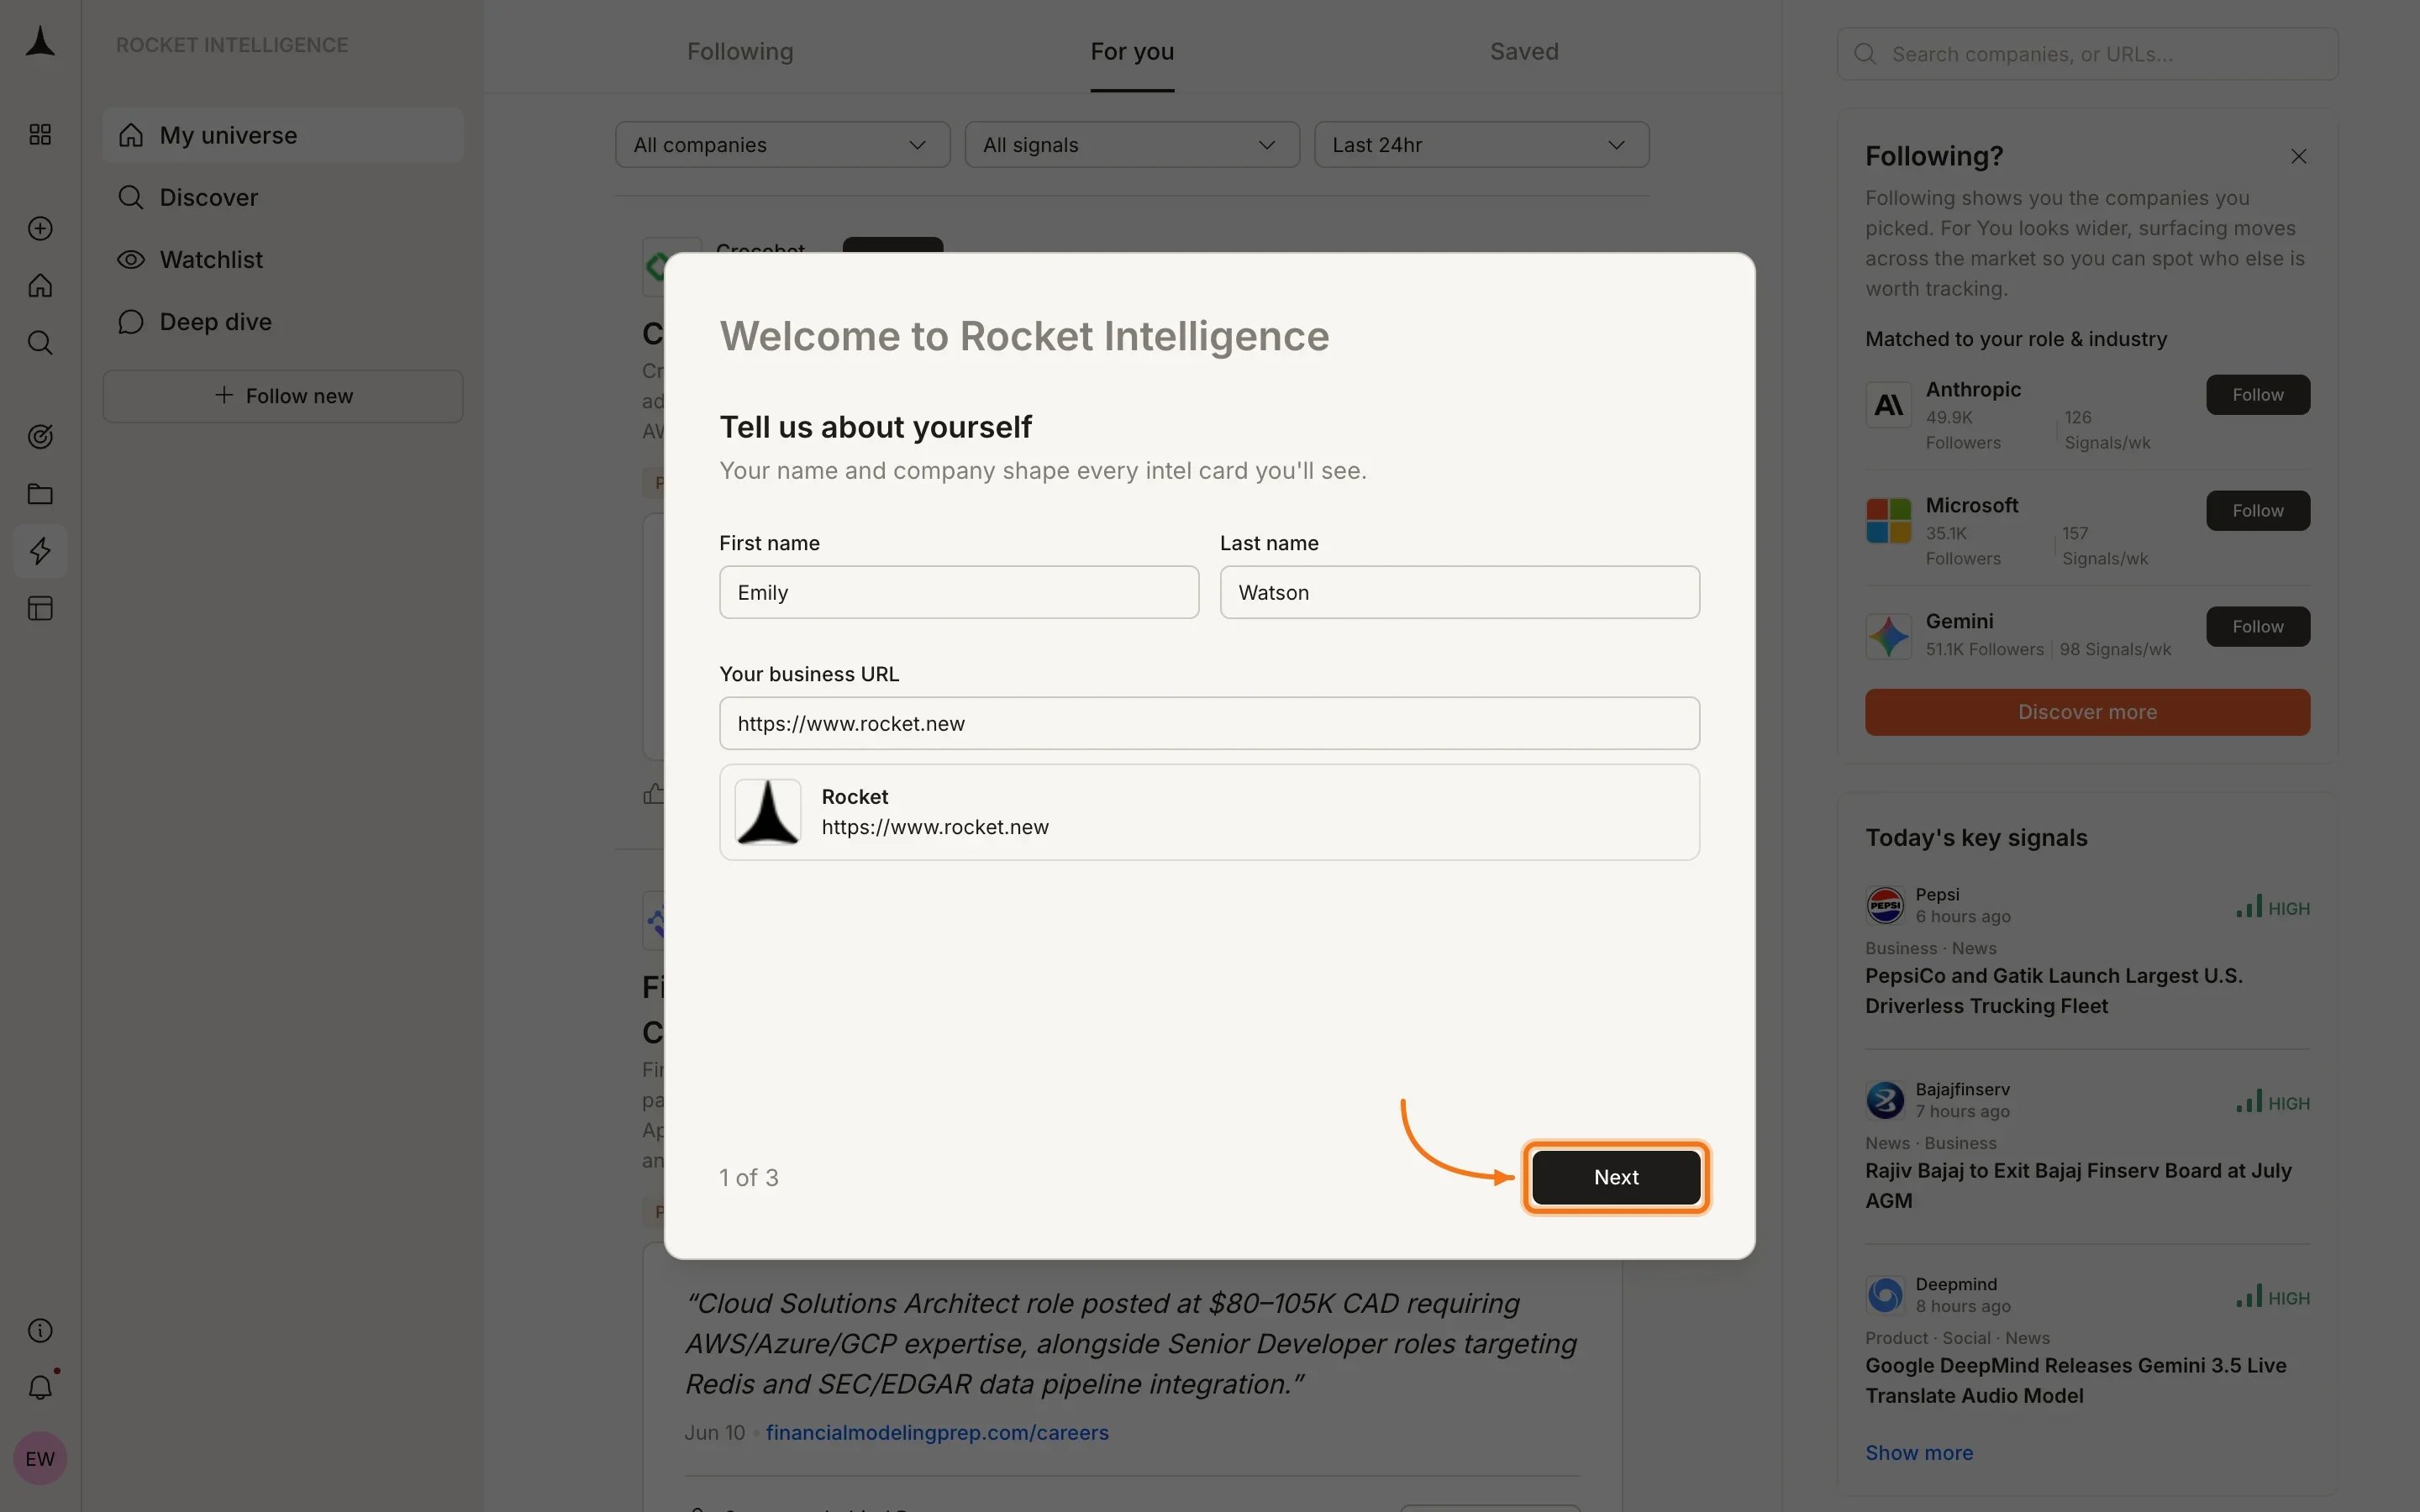
Task: Click the Anthropic logo icon
Action: tap(1888, 405)
